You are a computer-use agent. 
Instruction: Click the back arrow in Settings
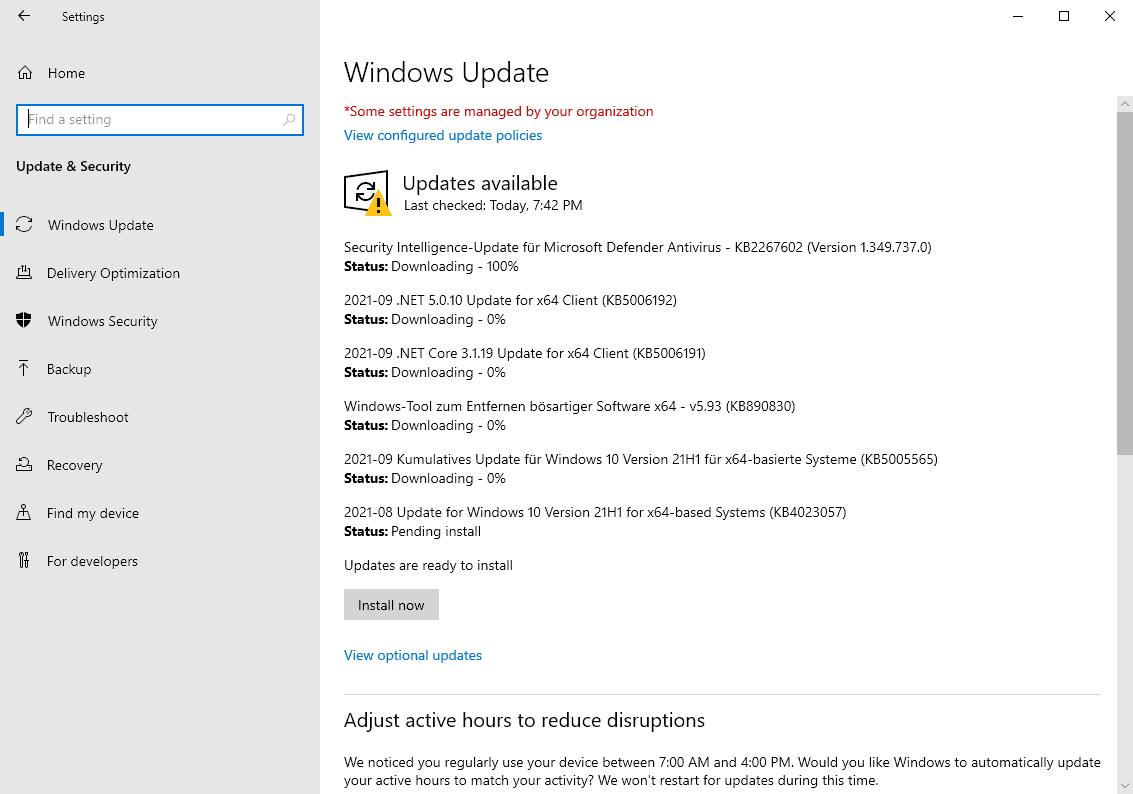click(x=24, y=16)
